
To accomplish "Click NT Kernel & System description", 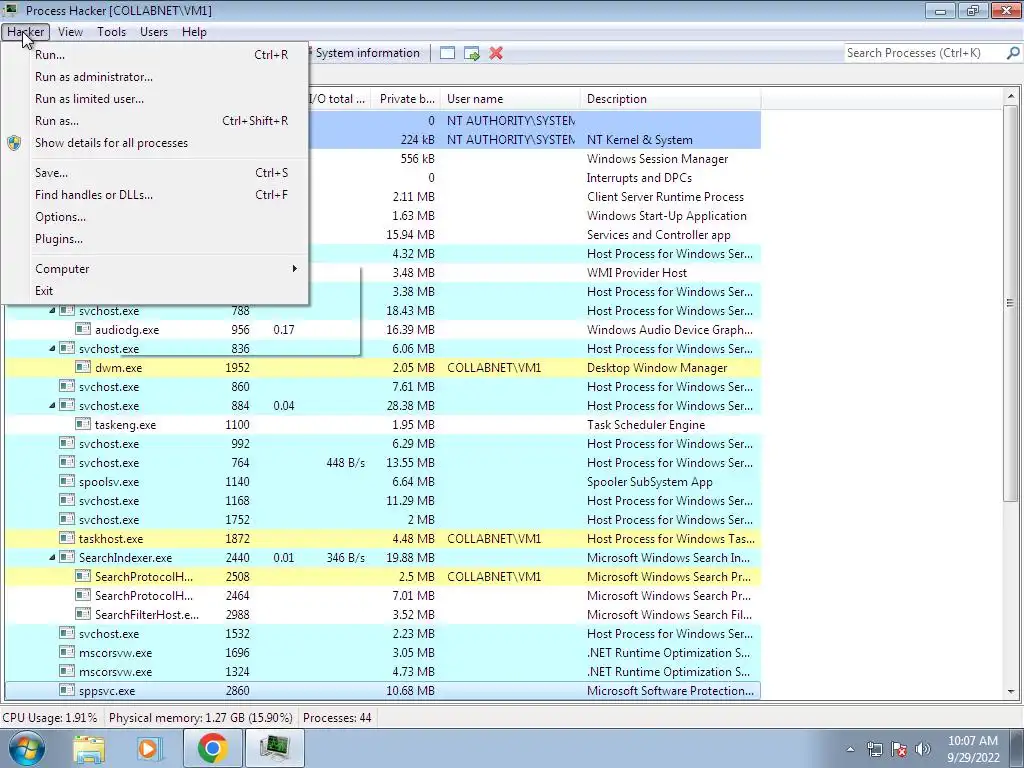I will pos(639,140).
